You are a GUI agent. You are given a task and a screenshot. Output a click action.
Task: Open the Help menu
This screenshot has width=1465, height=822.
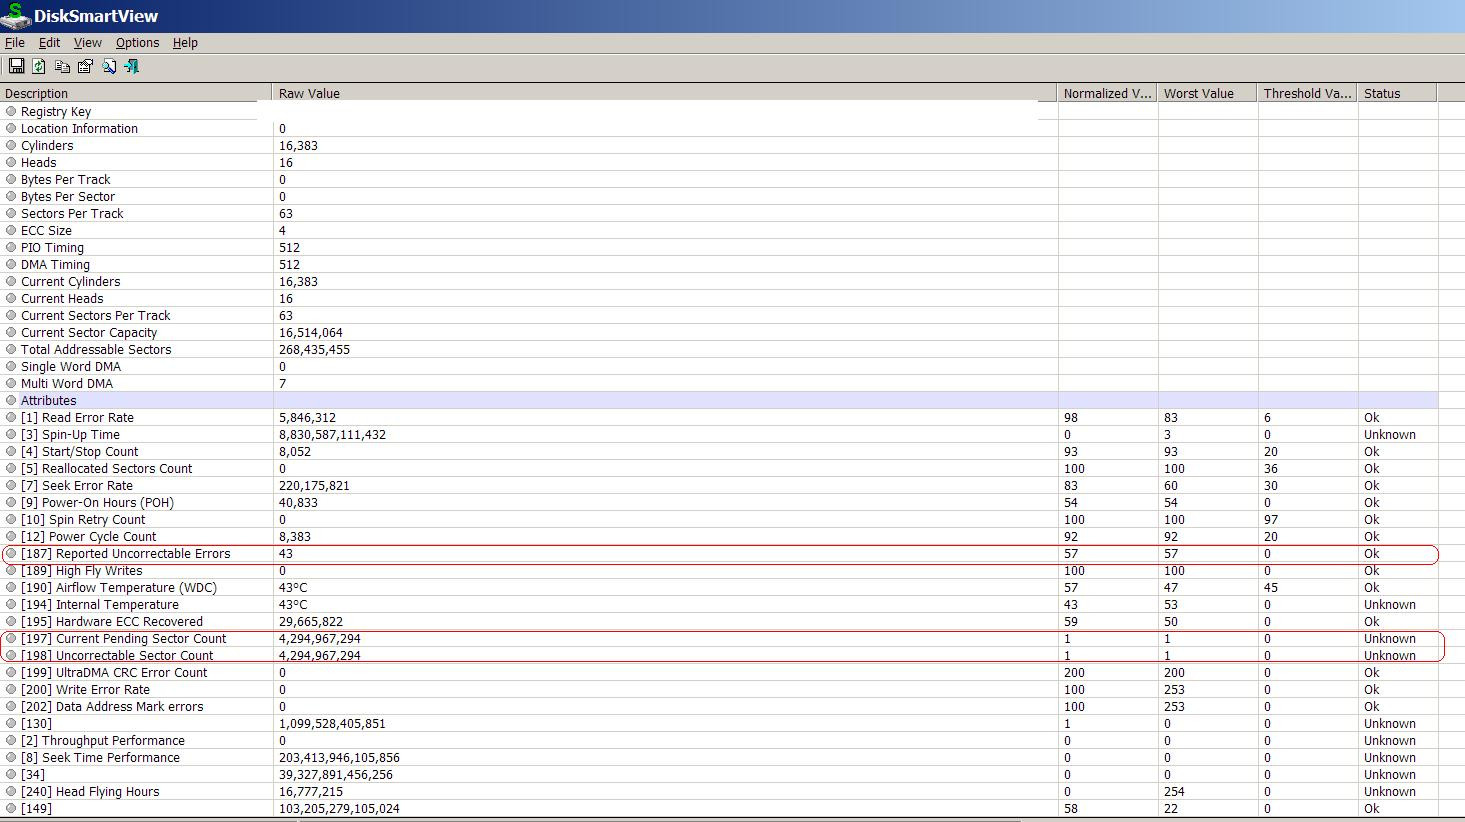(185, 43)
